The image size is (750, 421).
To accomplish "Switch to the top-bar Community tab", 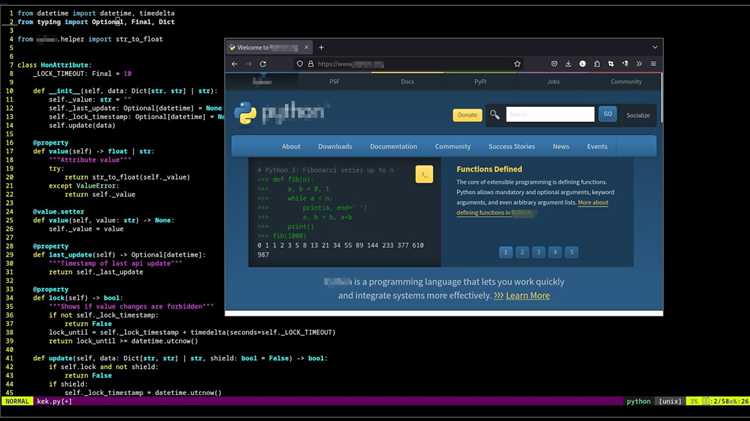I will coord(626,82).
